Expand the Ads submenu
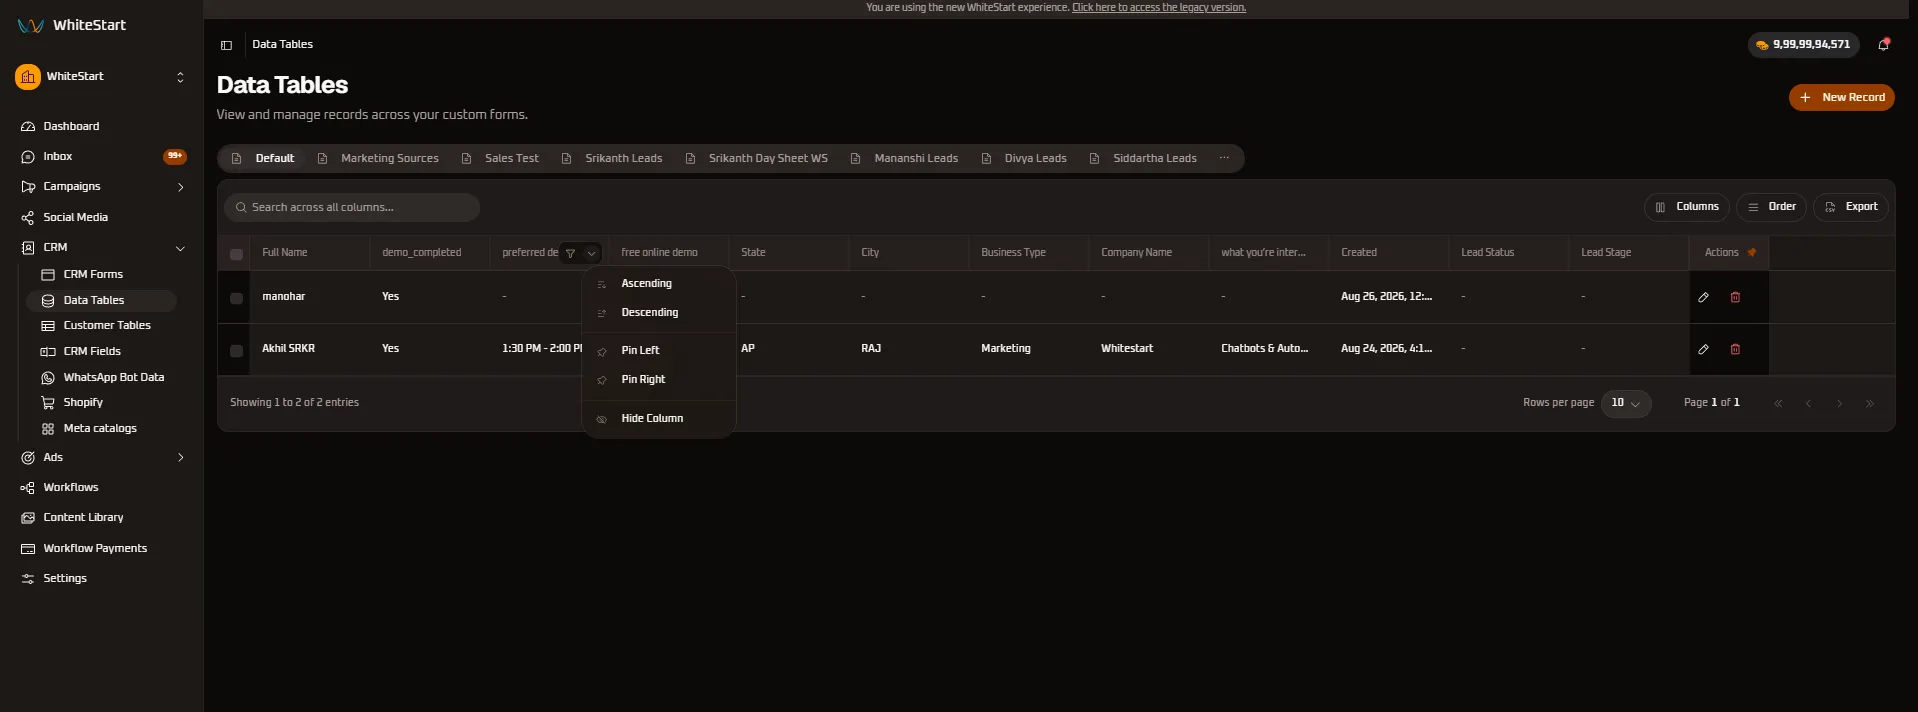Screen dimensions: 1918x712 tap(181, 458)
